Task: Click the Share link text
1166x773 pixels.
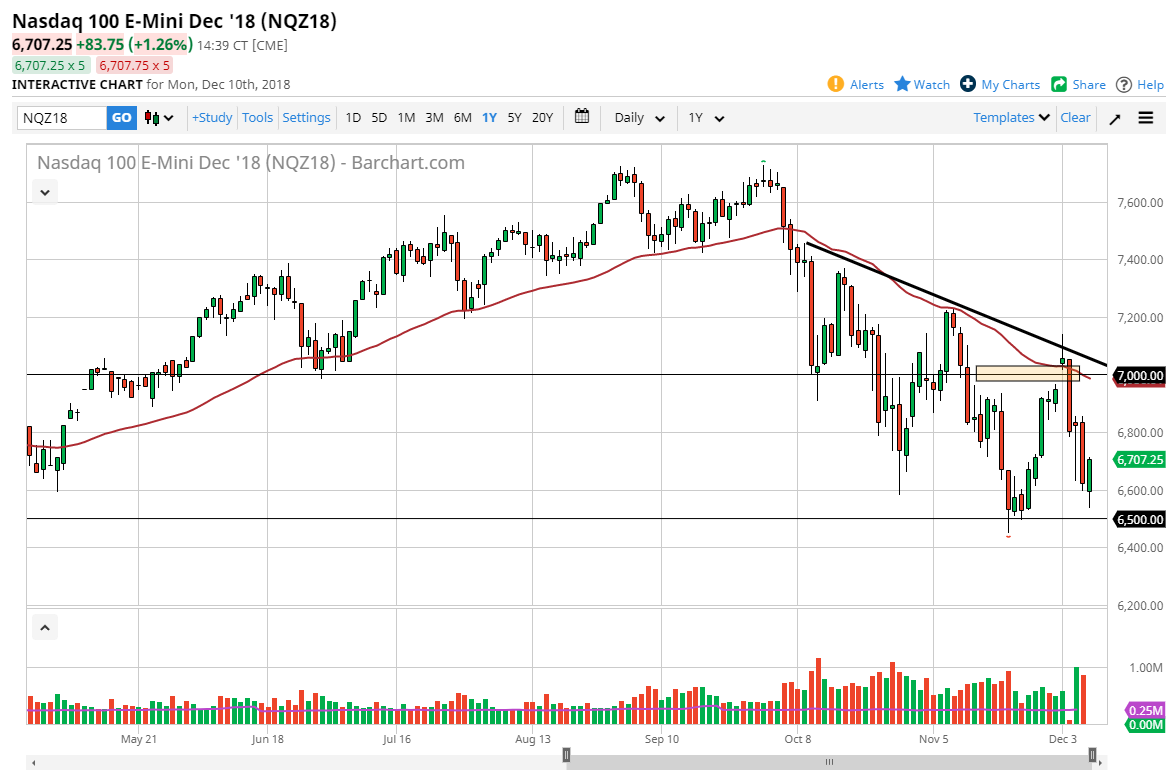Action: click(x=1089, y=85)
